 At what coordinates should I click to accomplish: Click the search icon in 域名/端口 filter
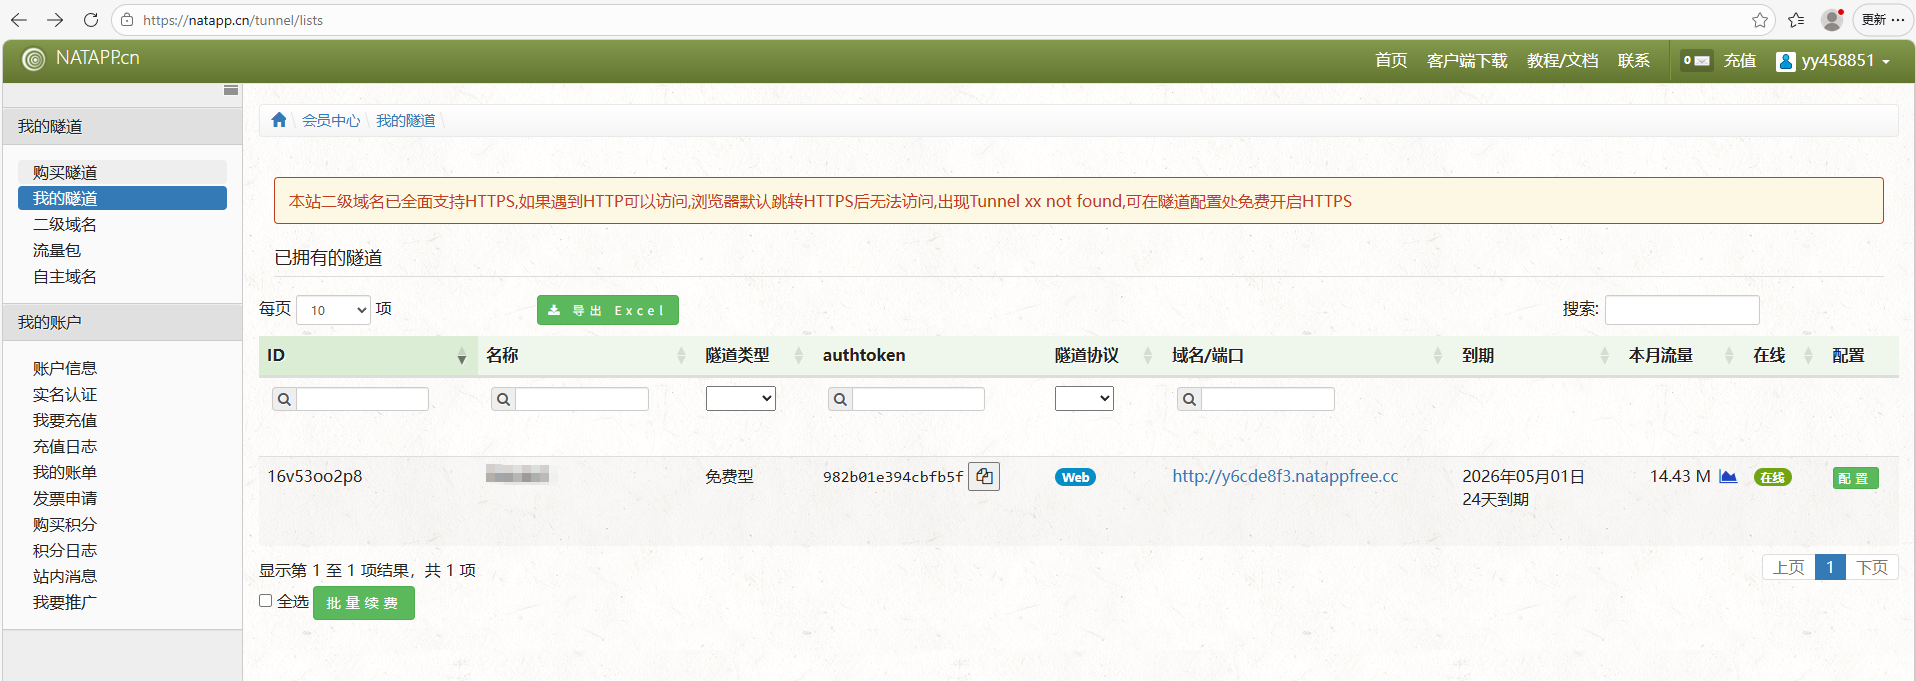coord(1189,399)
